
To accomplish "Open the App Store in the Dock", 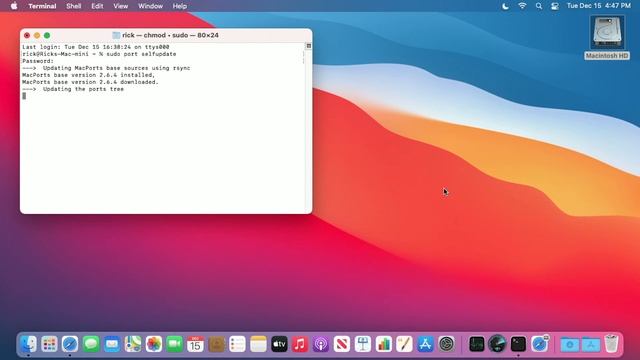I will click(425, 344).
